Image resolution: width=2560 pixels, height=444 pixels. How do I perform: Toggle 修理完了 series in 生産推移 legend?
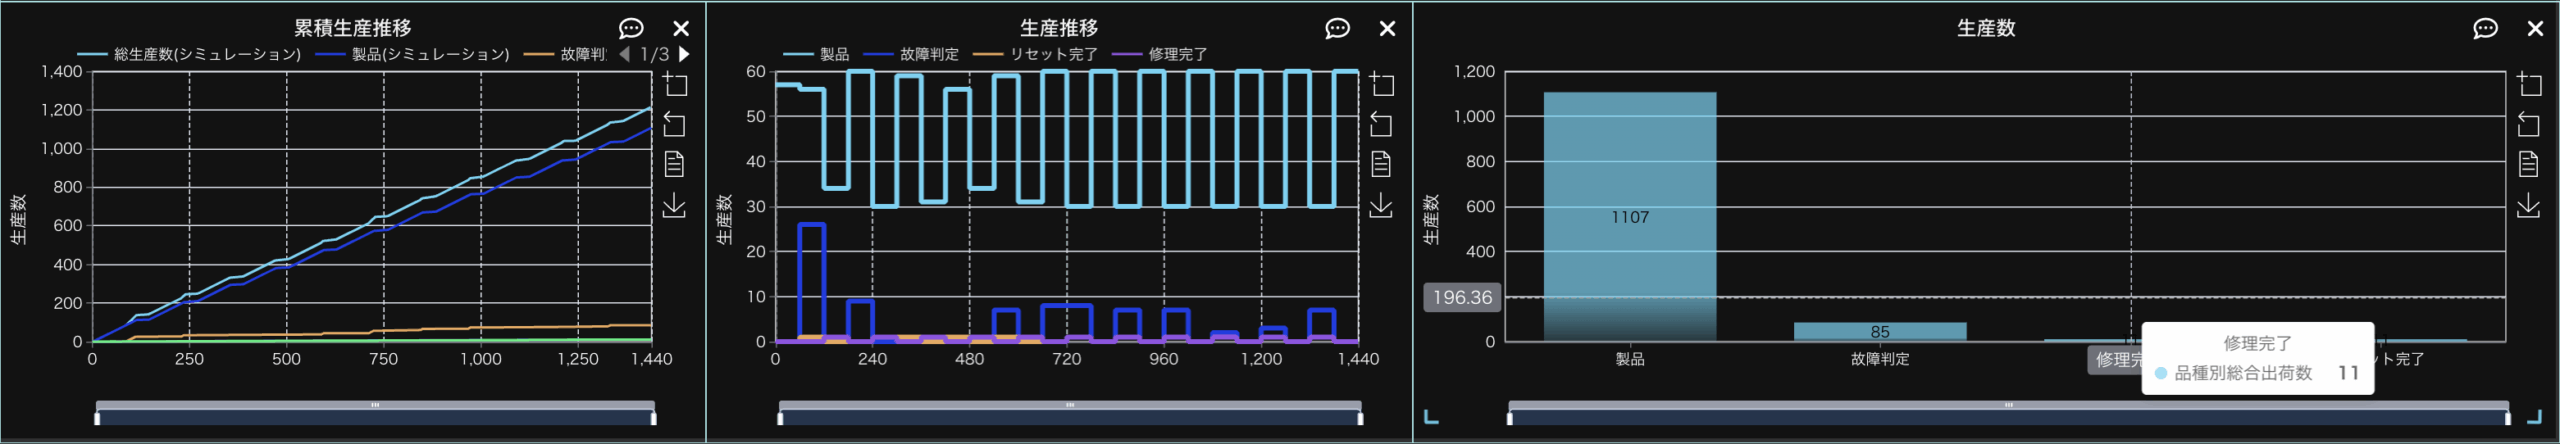click(1161, 54)
